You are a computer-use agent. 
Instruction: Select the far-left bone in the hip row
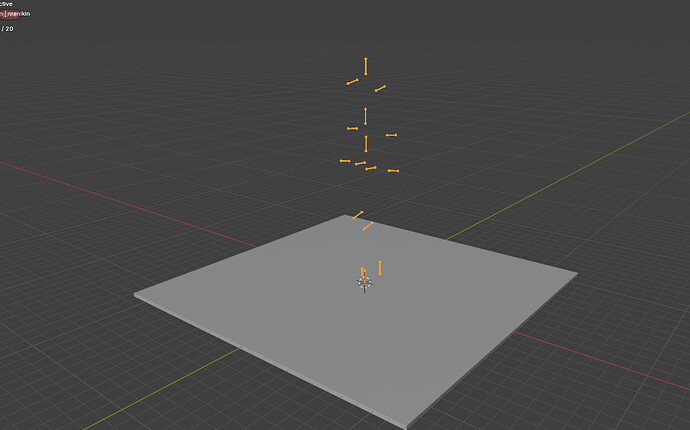click(x=345, y=160)
